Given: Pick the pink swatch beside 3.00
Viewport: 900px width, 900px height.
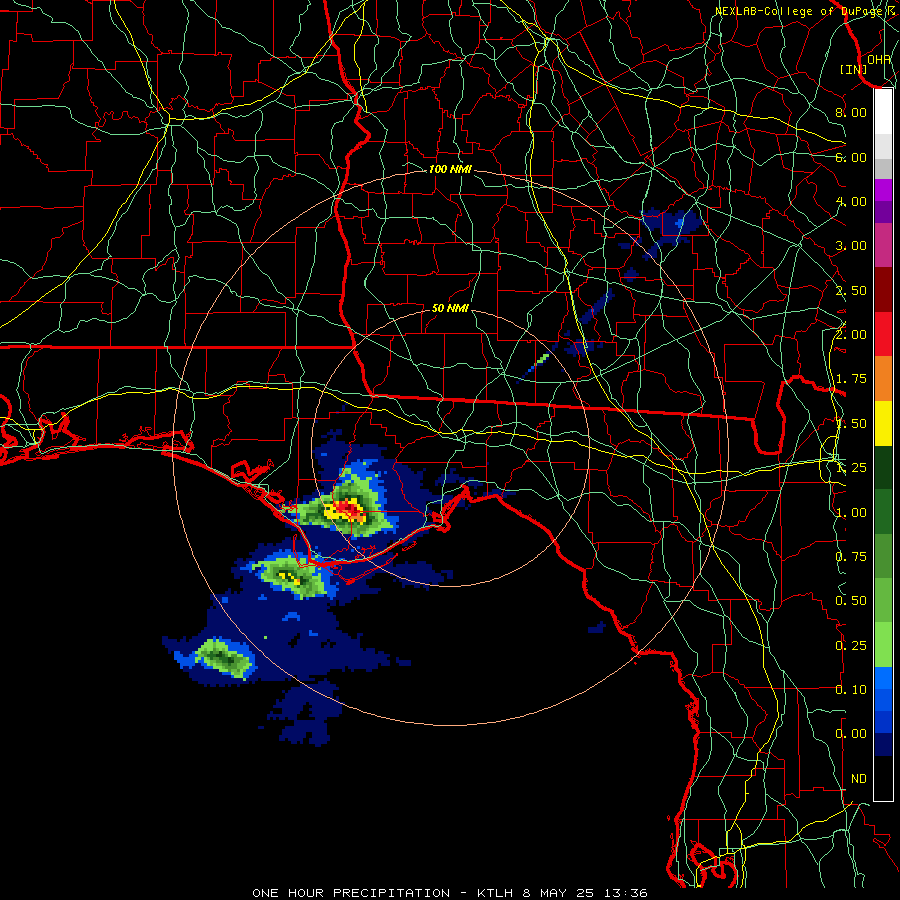Looking at the screenshot, I should tap(883, 246).
